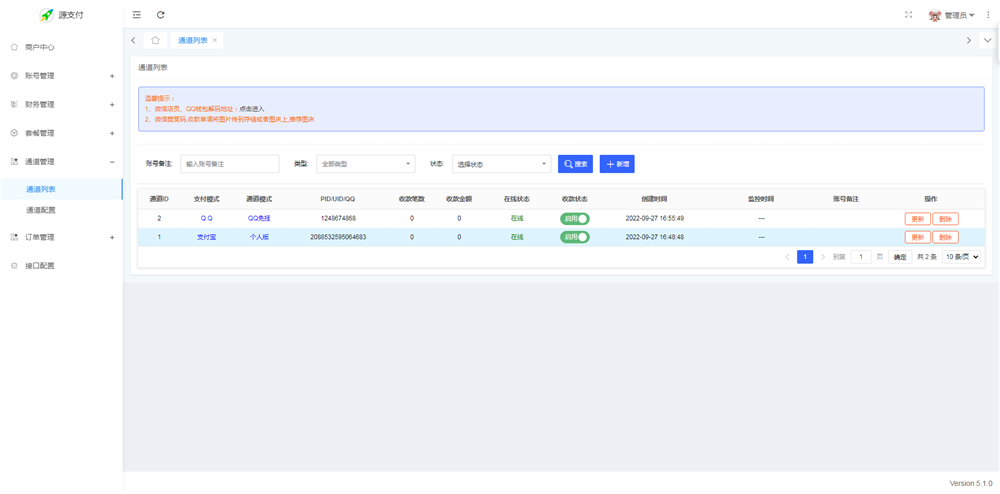
Task: Click the rocket logo icon
Action: point(46,15)
